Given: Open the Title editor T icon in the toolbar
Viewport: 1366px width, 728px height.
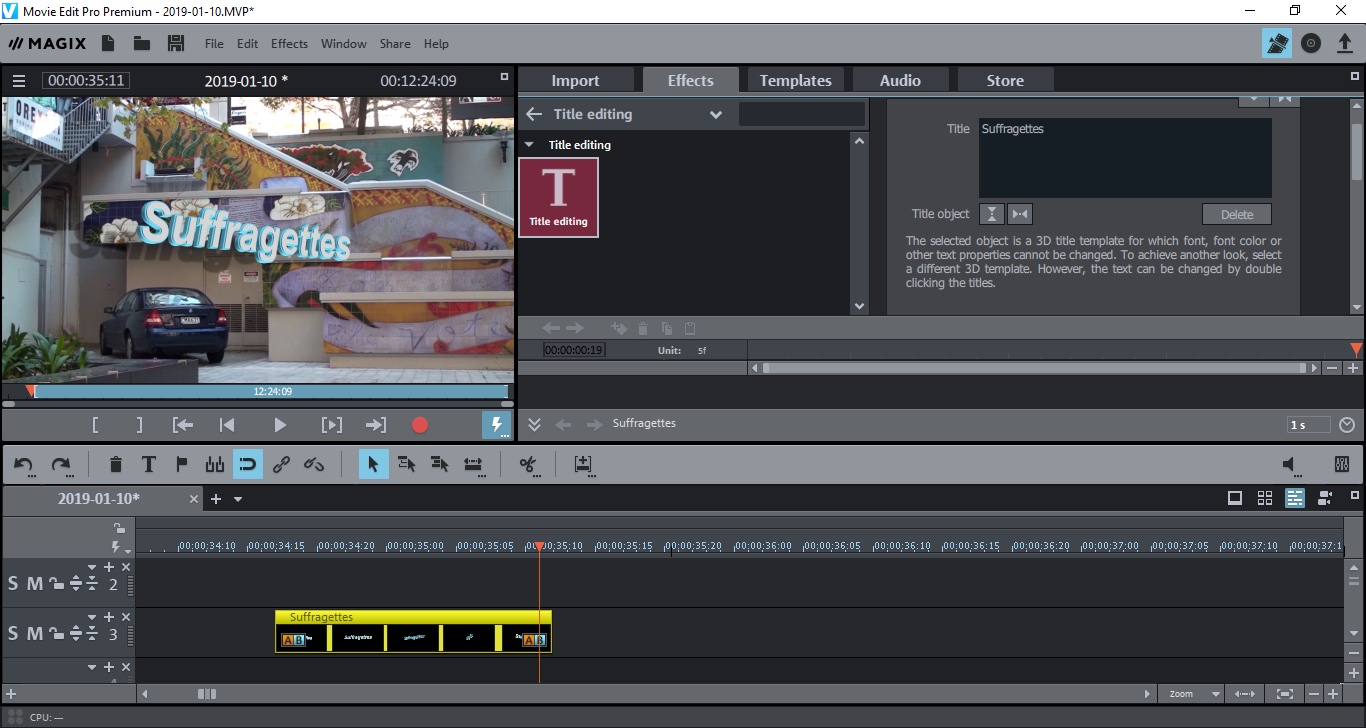Looking at the screenshot, I should click(148, 464).
